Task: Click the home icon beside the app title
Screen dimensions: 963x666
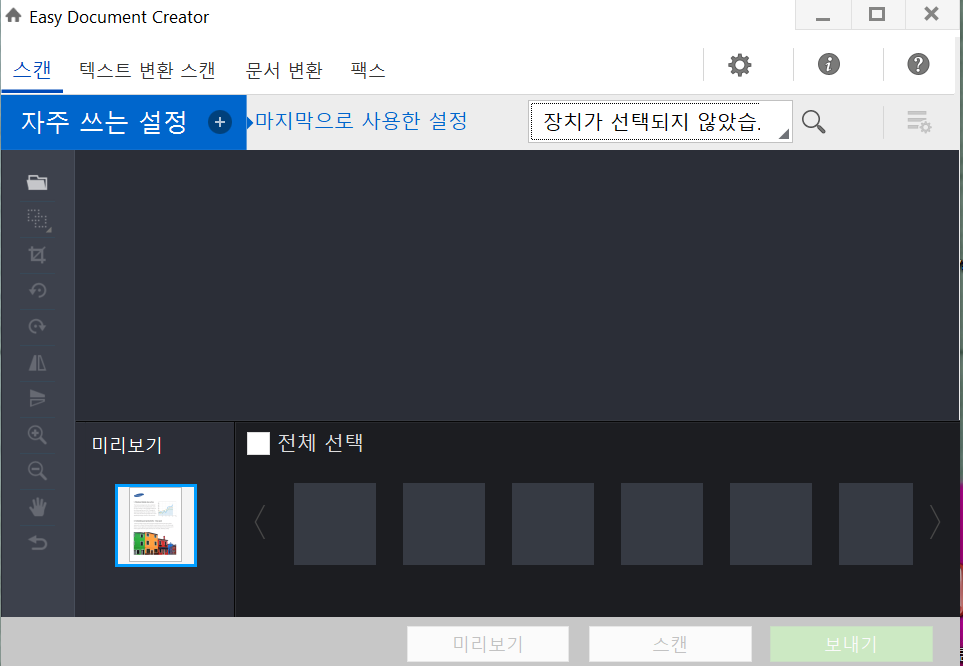Action: point(14,15)
